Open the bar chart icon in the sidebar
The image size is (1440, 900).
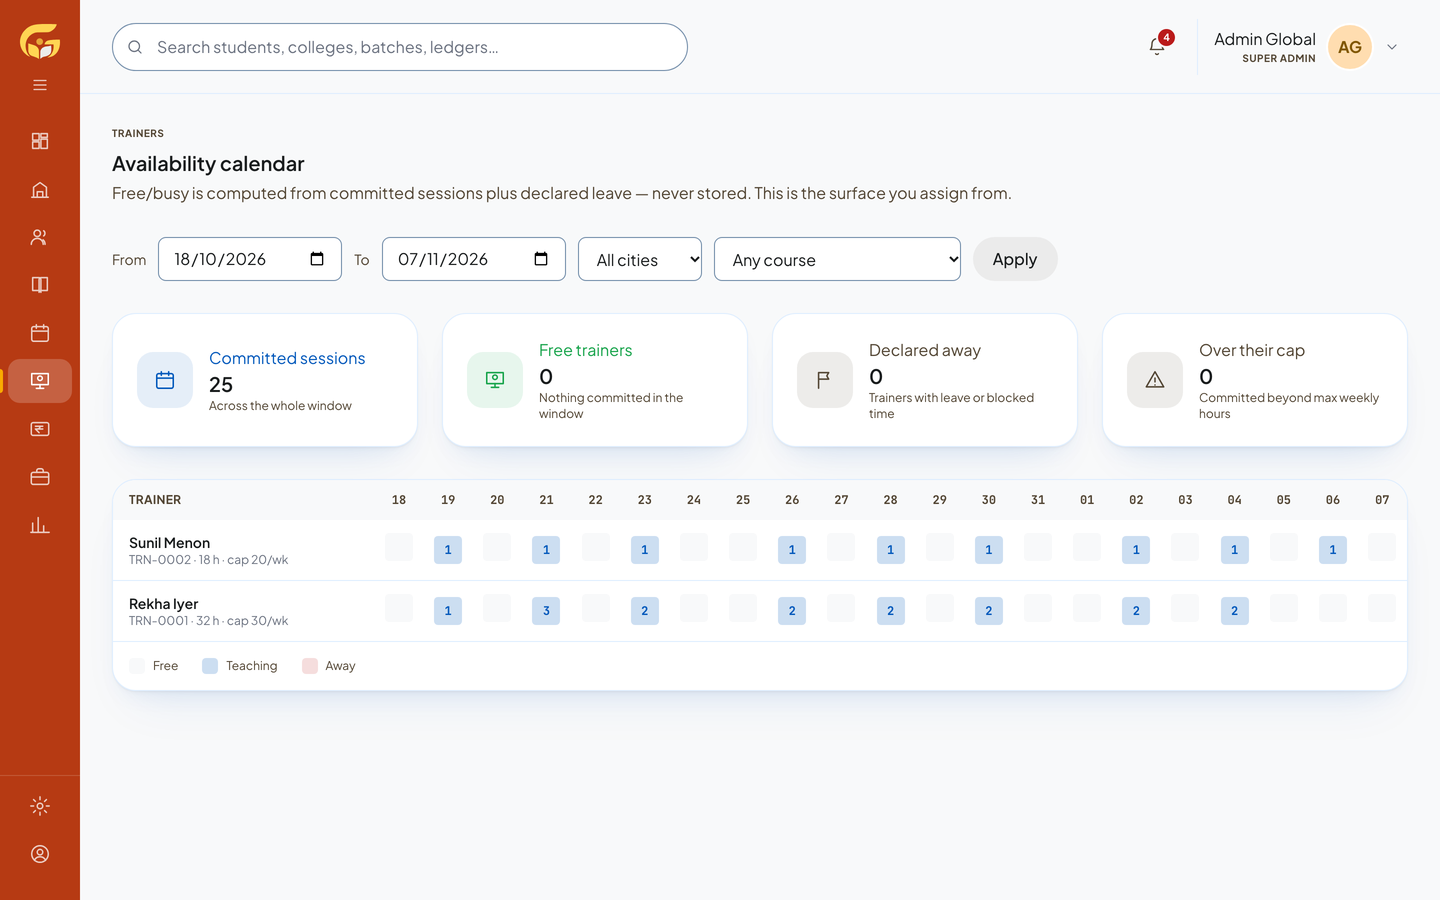(x=40, y=525)
